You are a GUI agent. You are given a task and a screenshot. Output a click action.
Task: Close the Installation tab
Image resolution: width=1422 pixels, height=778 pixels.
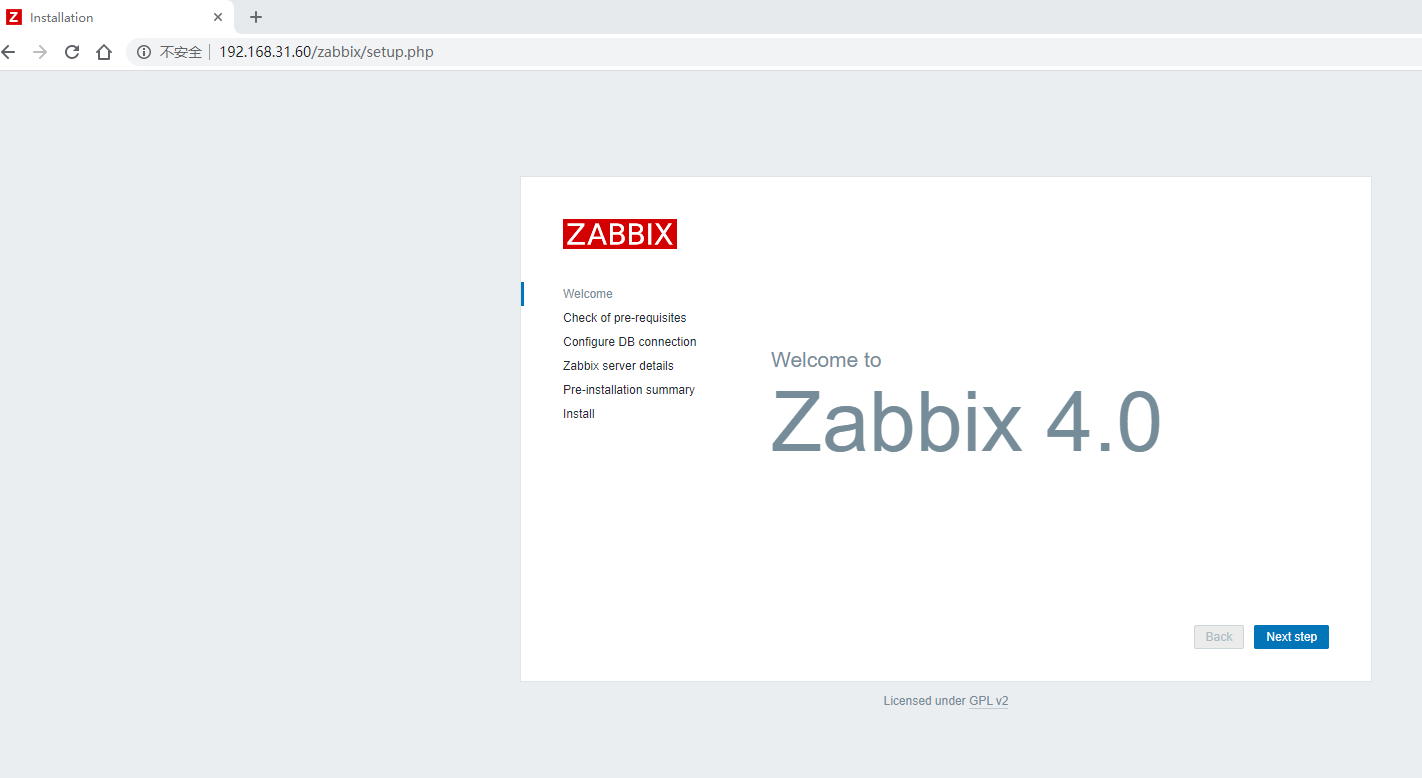[218, 17]
